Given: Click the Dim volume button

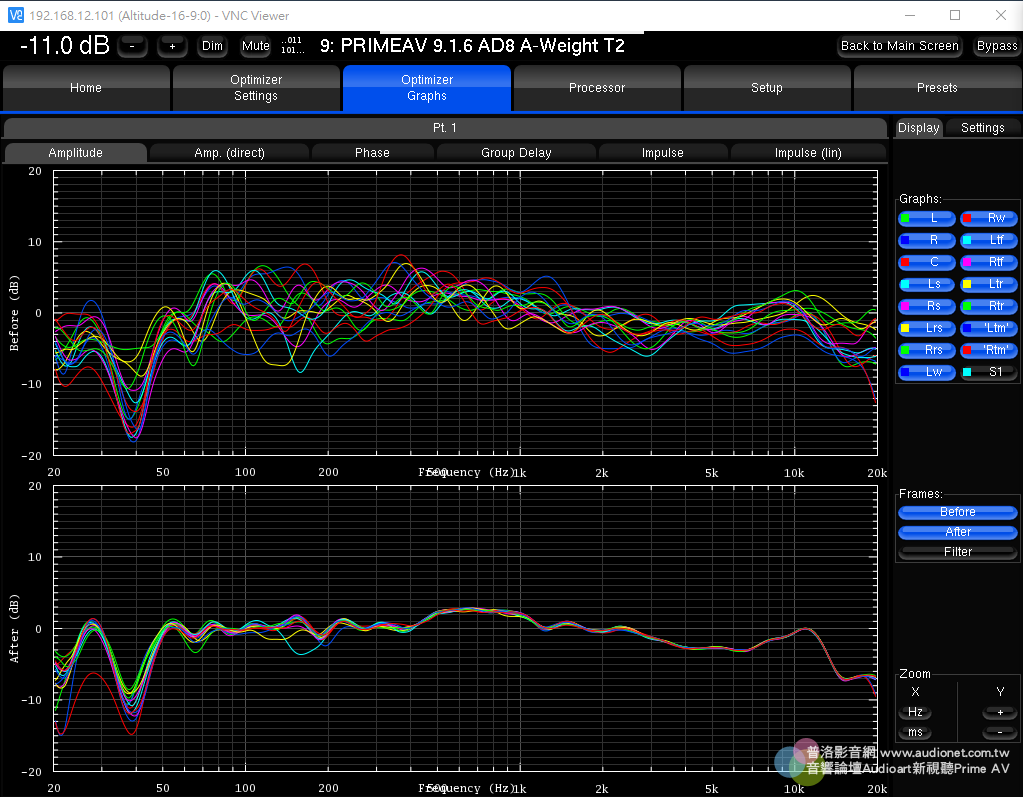Looking at the screenshot, I should point(212,46).
